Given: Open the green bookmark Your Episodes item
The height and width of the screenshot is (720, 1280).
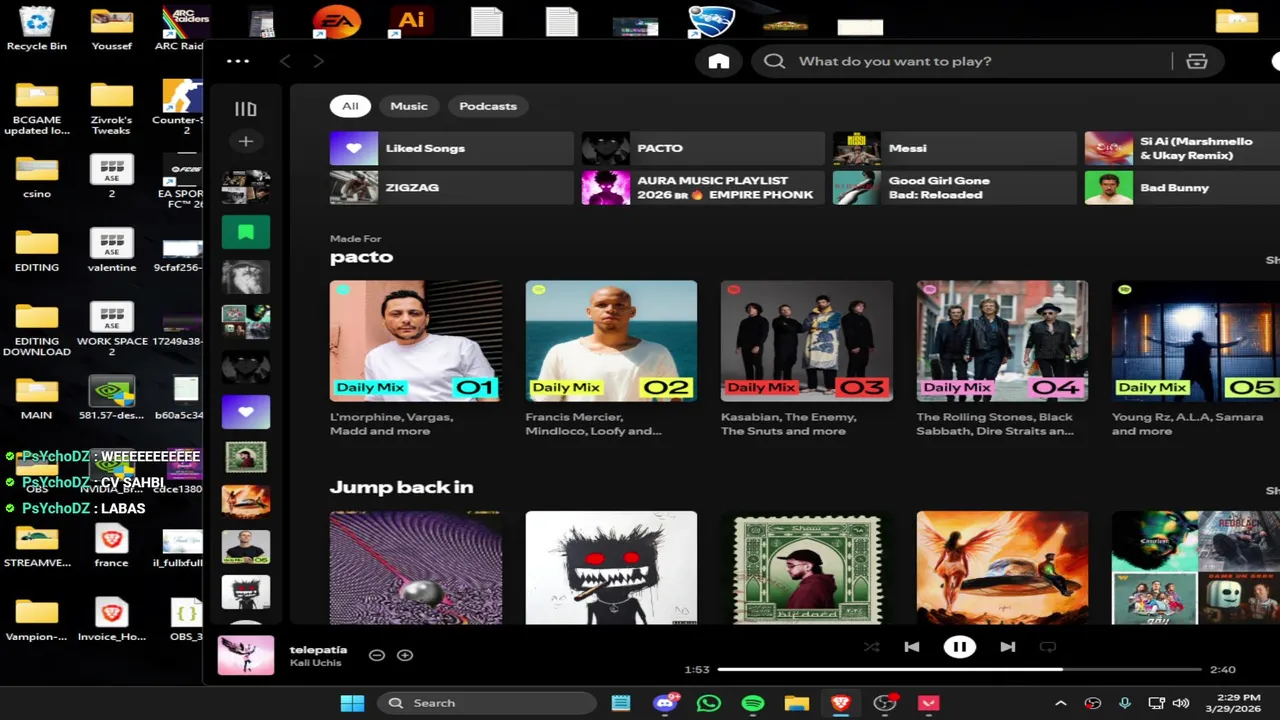Looking at the screenshot, I should coord(246,233).
